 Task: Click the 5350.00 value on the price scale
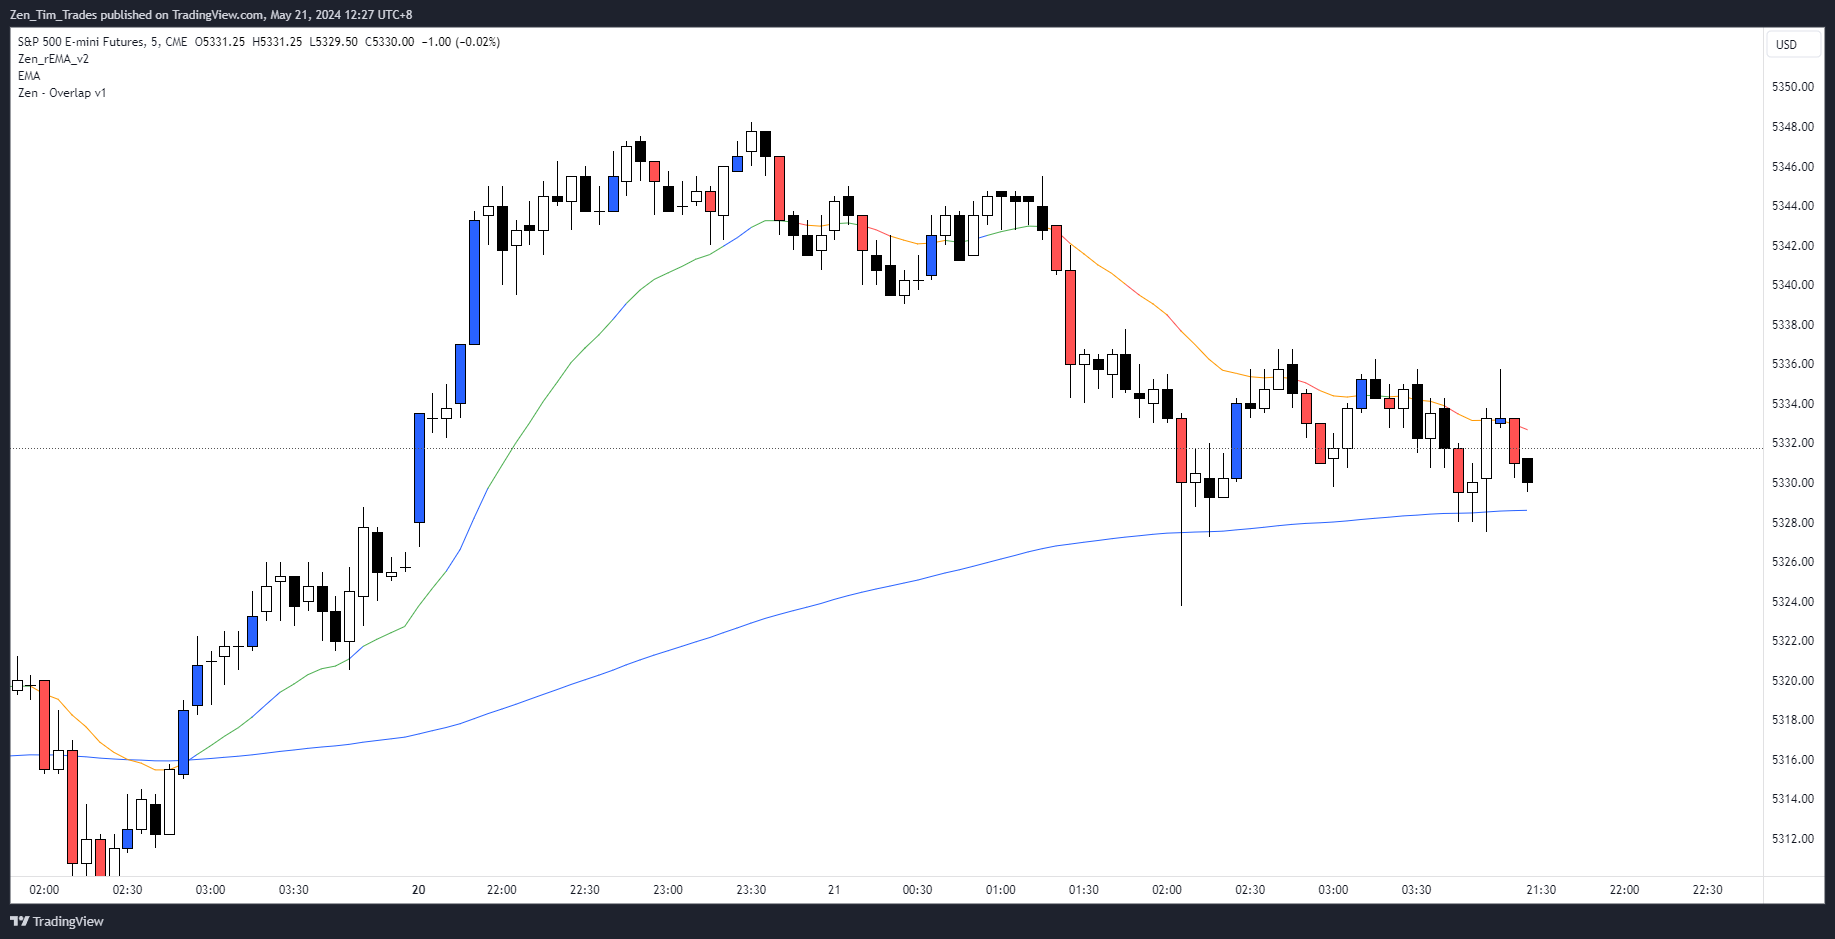pos(1791,87)
